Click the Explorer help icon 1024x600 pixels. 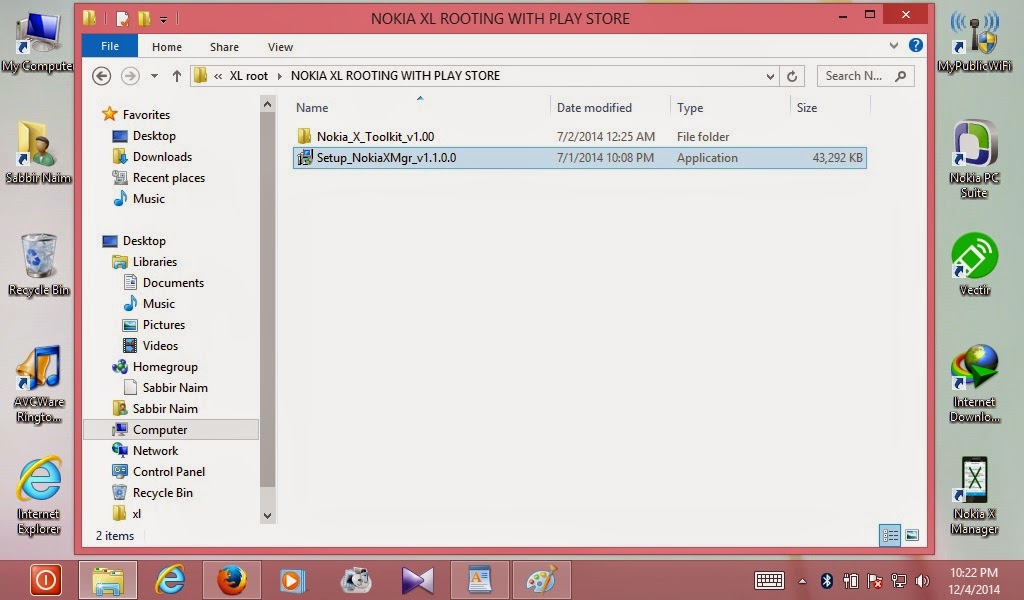click(x=916, y=45)
